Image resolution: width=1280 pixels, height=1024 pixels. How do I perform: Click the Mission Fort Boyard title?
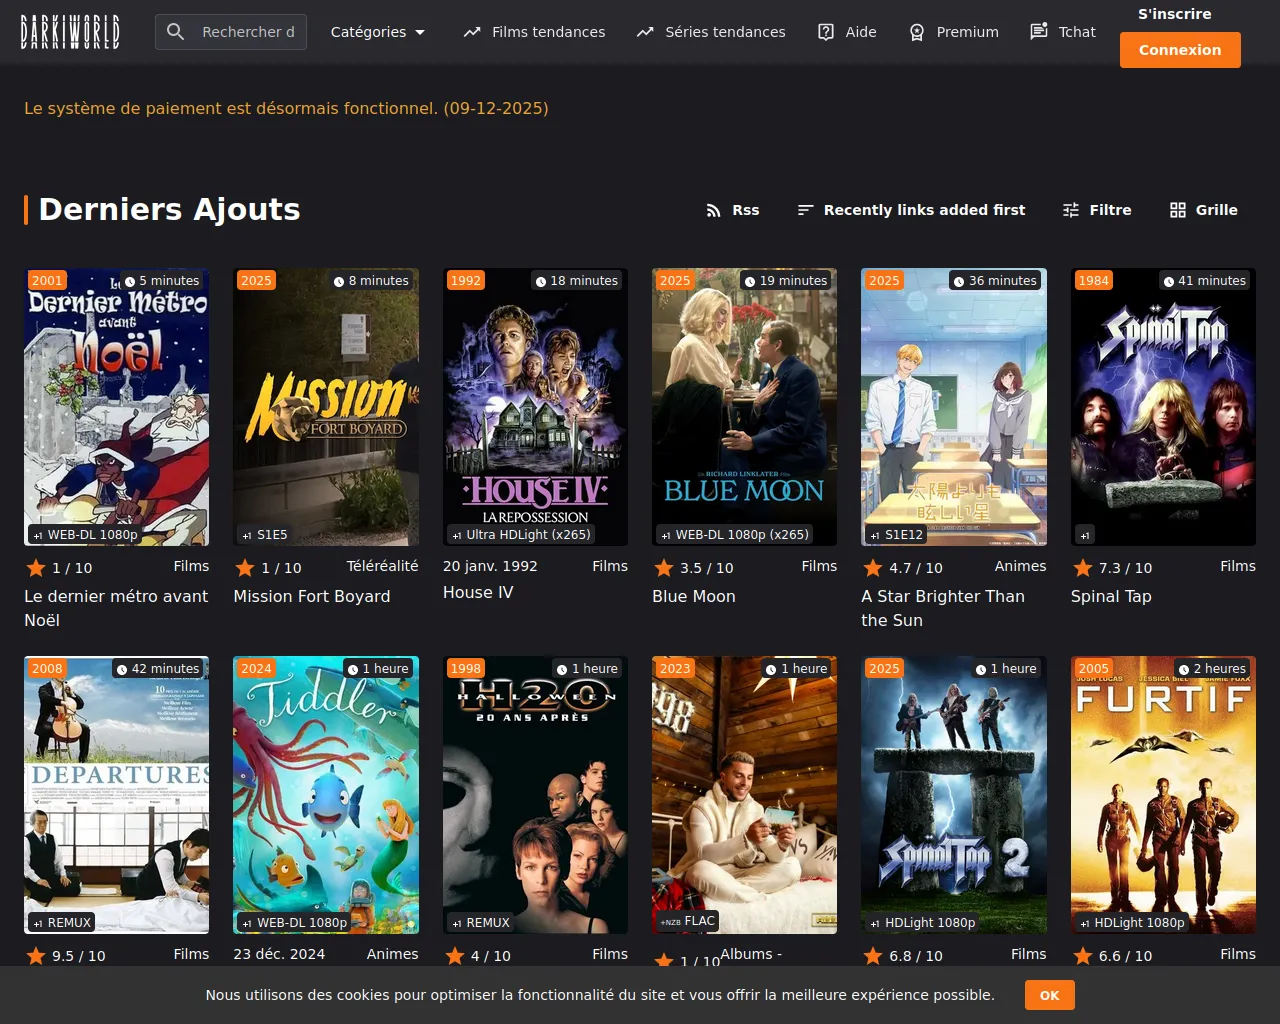tap(312, 596)
